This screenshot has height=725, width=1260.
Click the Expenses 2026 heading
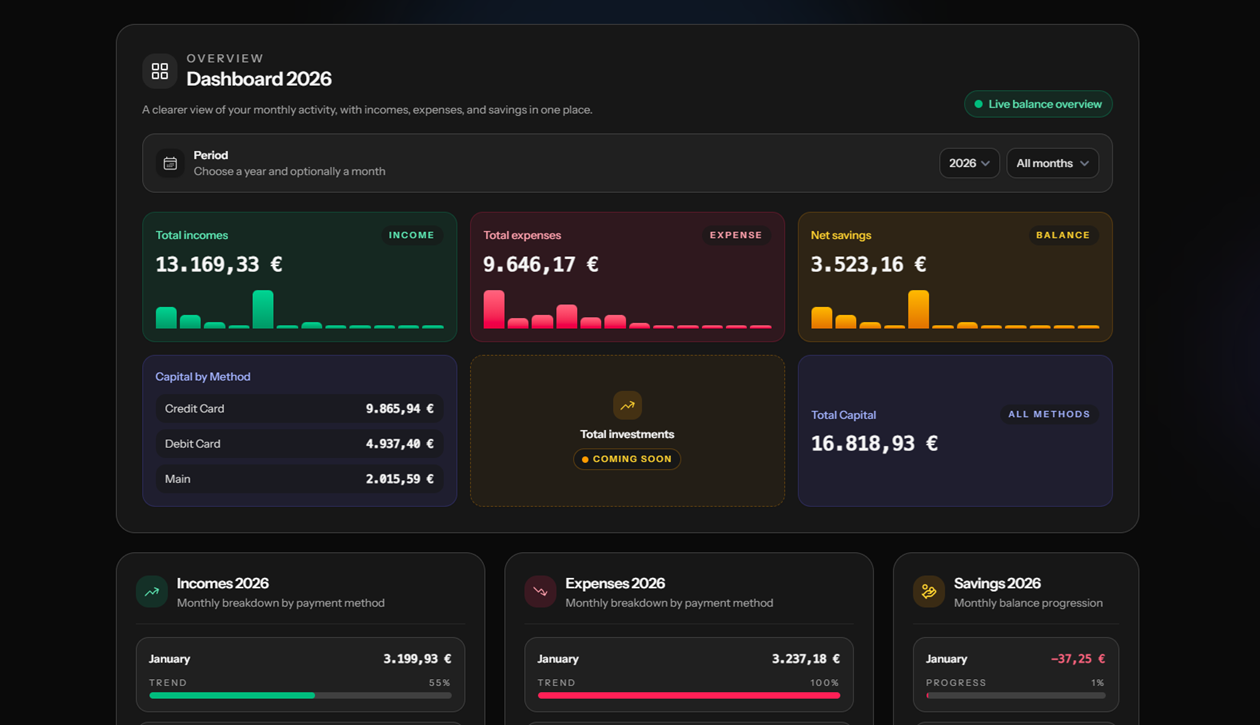point(615,583)
